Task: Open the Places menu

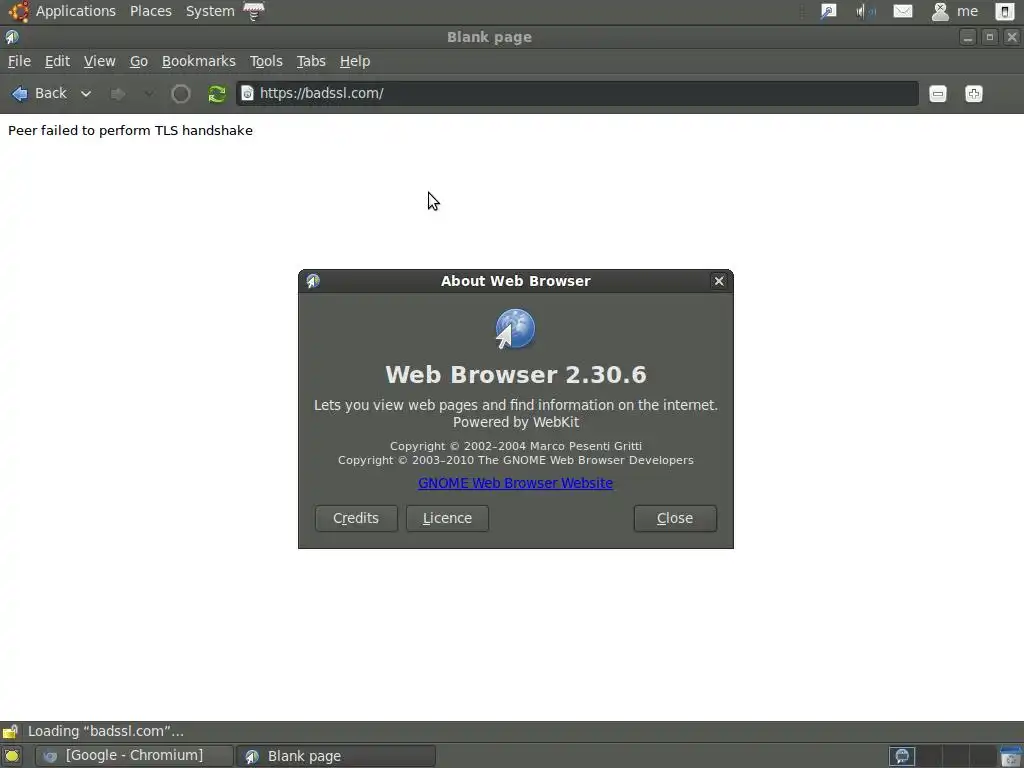Action: [x=151, y=11]
